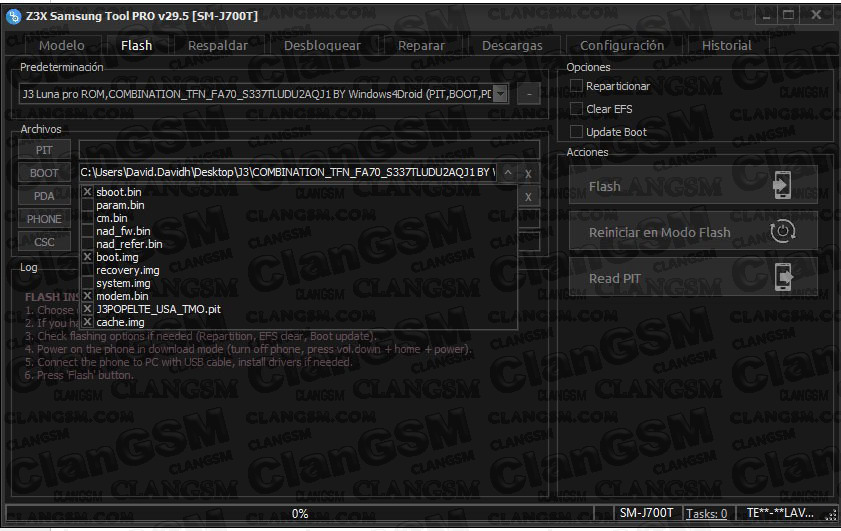View the Historial tab
Screen dimensions: 841x531
pos(727,46)
